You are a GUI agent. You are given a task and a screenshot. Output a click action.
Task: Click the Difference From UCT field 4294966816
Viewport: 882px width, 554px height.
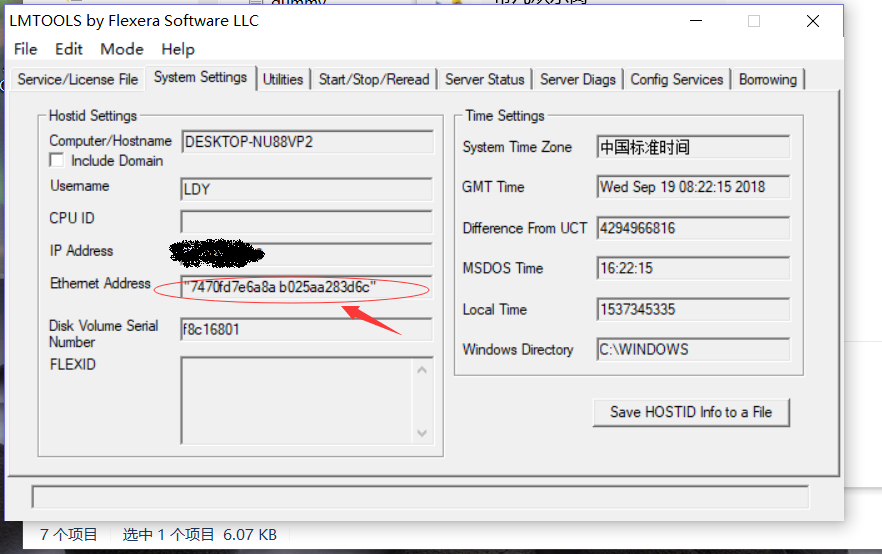point(693,228)
